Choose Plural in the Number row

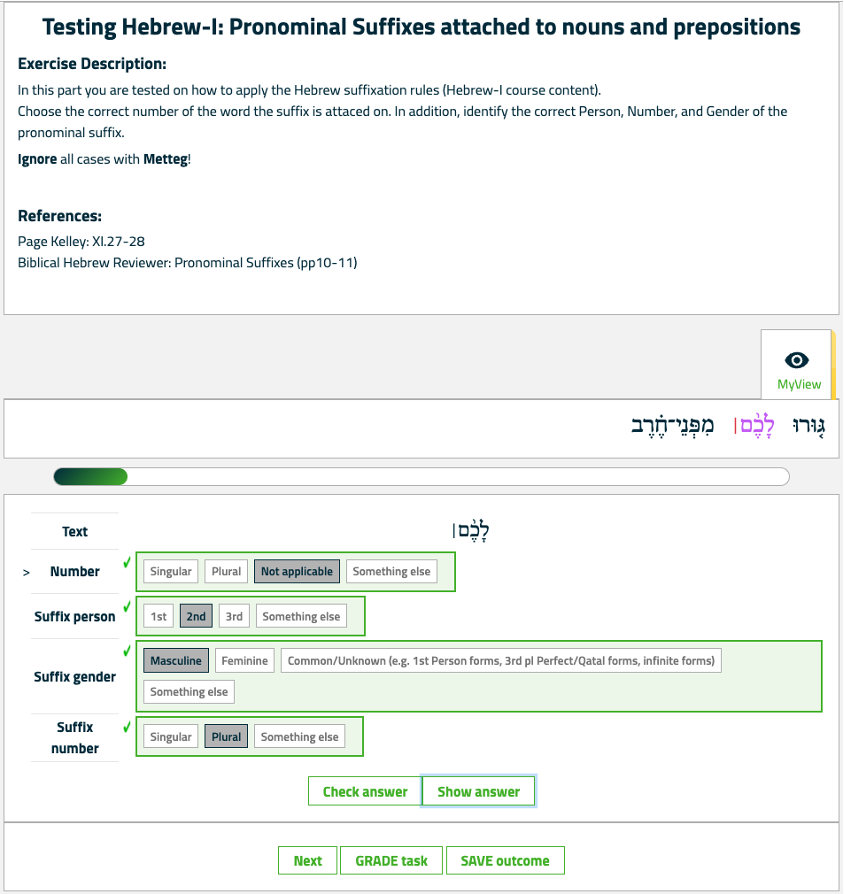pos(226,571)
